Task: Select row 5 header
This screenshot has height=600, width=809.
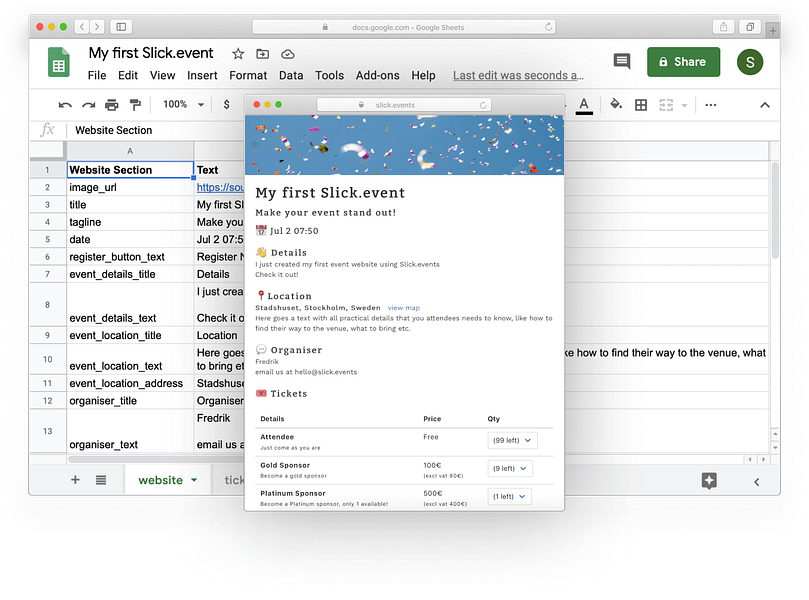Action: tap(47, 239)
